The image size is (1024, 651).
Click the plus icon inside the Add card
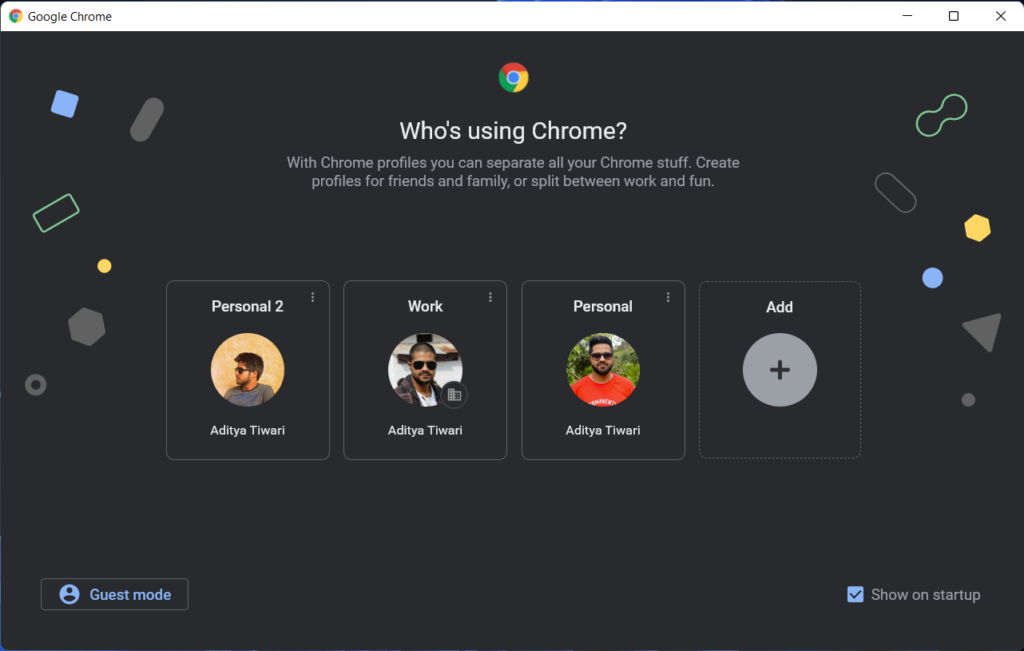pos(779,370)
